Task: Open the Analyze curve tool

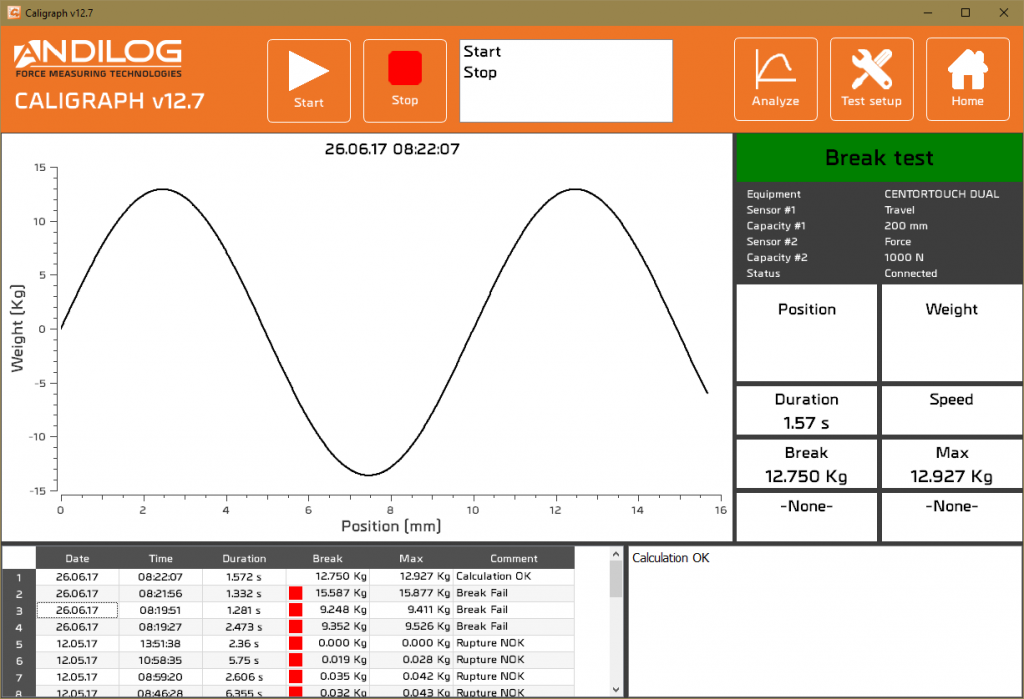Action: [x=775, y=80]
